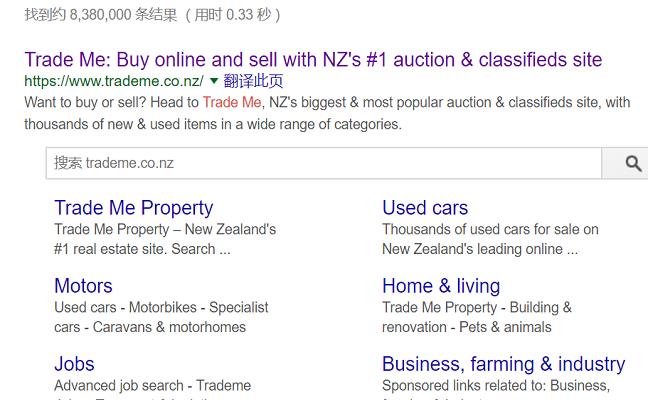Click the magnifying glass search icon
This screenshot has width=648, height=400.
click(632, 163)
